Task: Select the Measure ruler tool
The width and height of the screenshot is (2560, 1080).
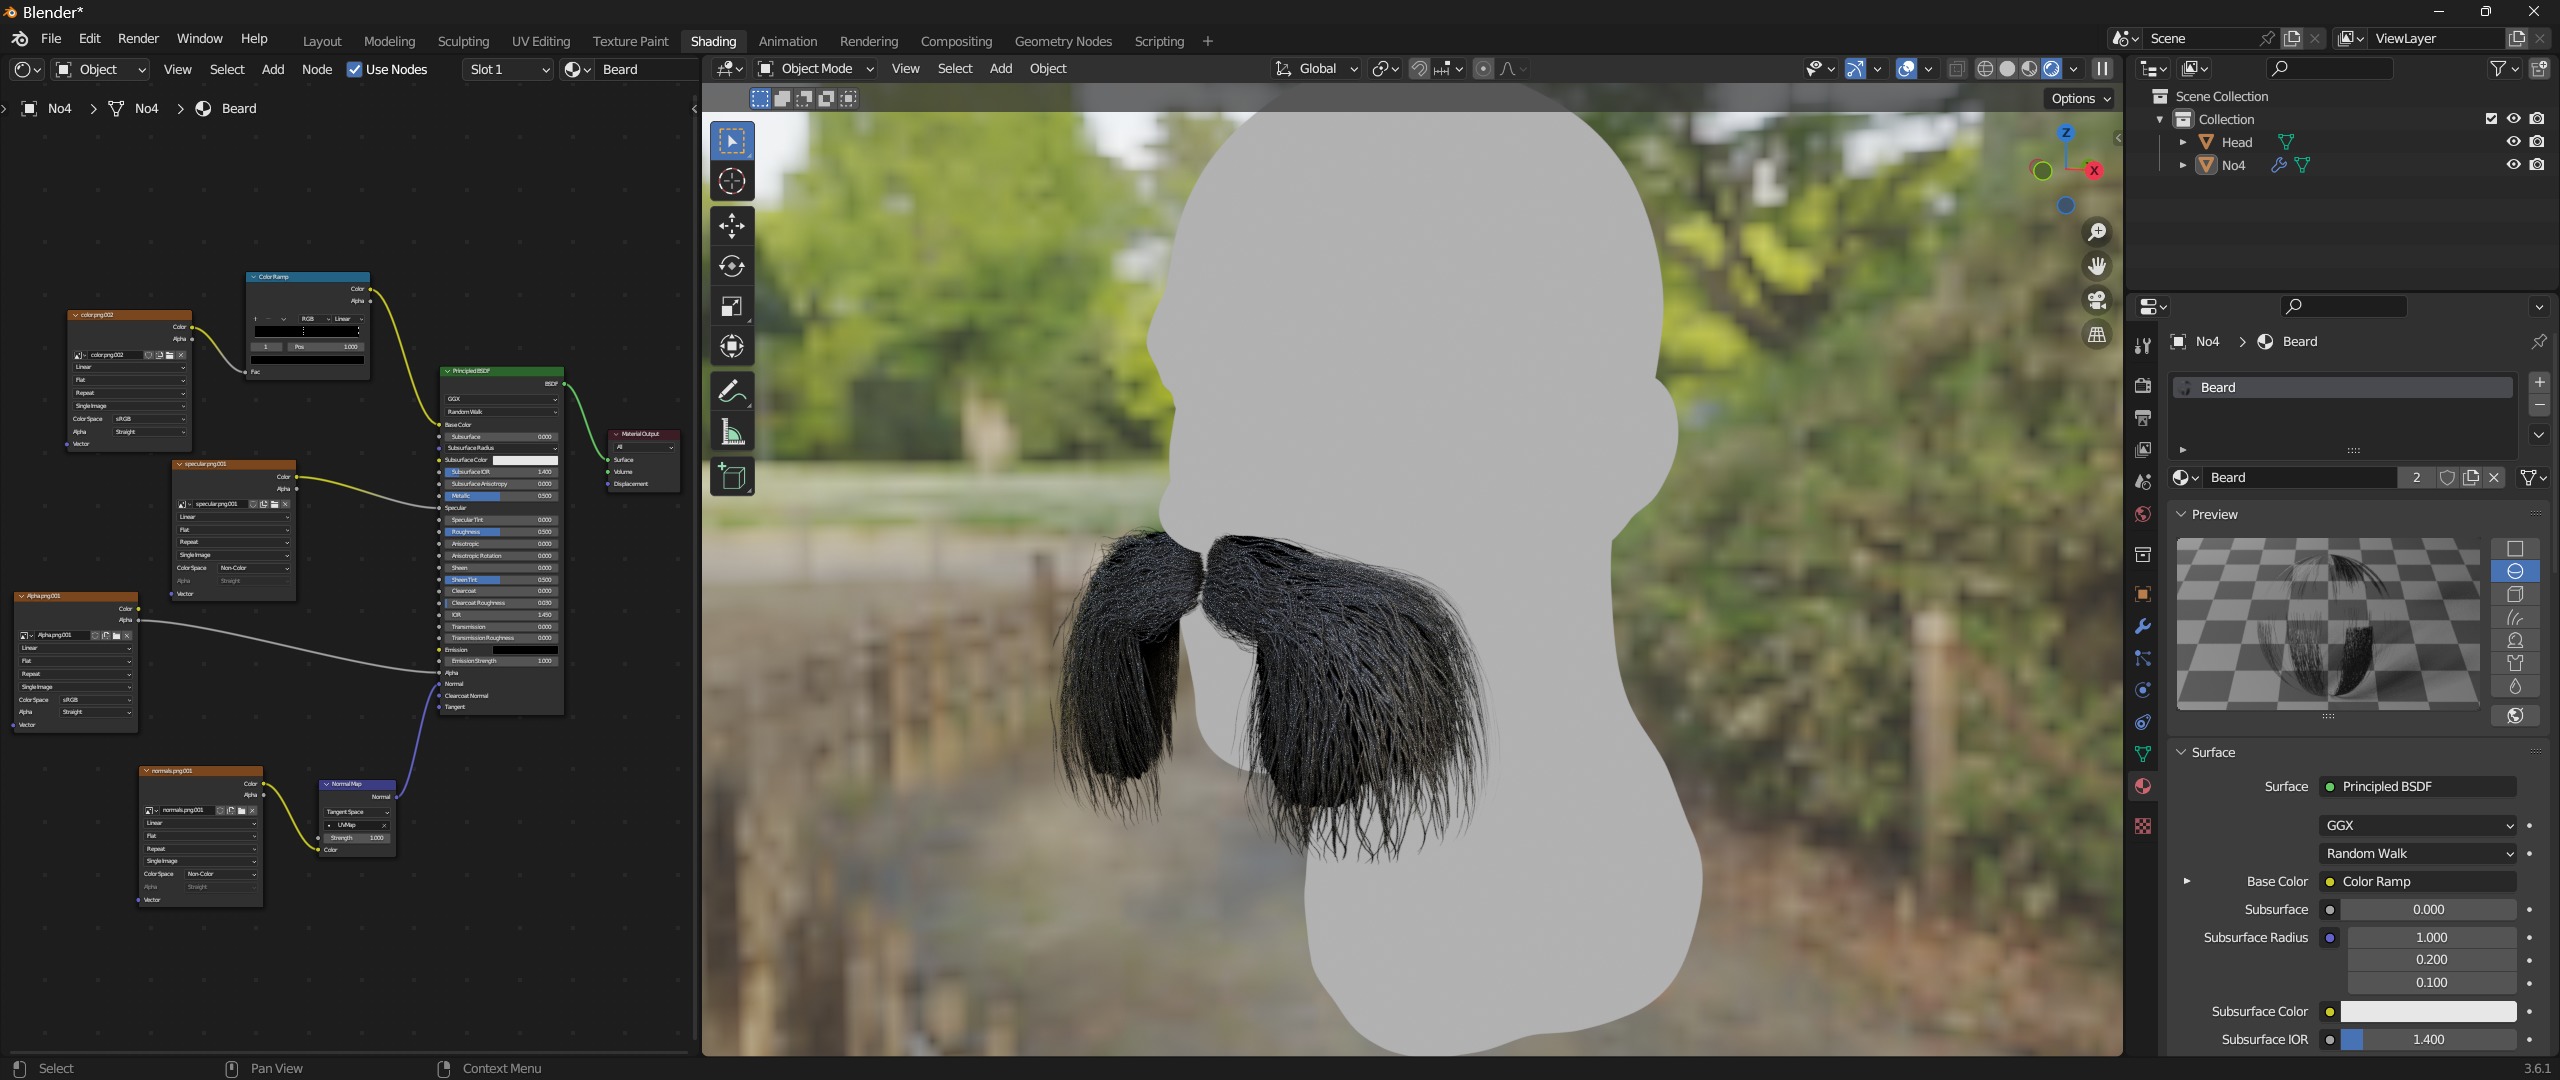Action: click(x=732, y=432)
